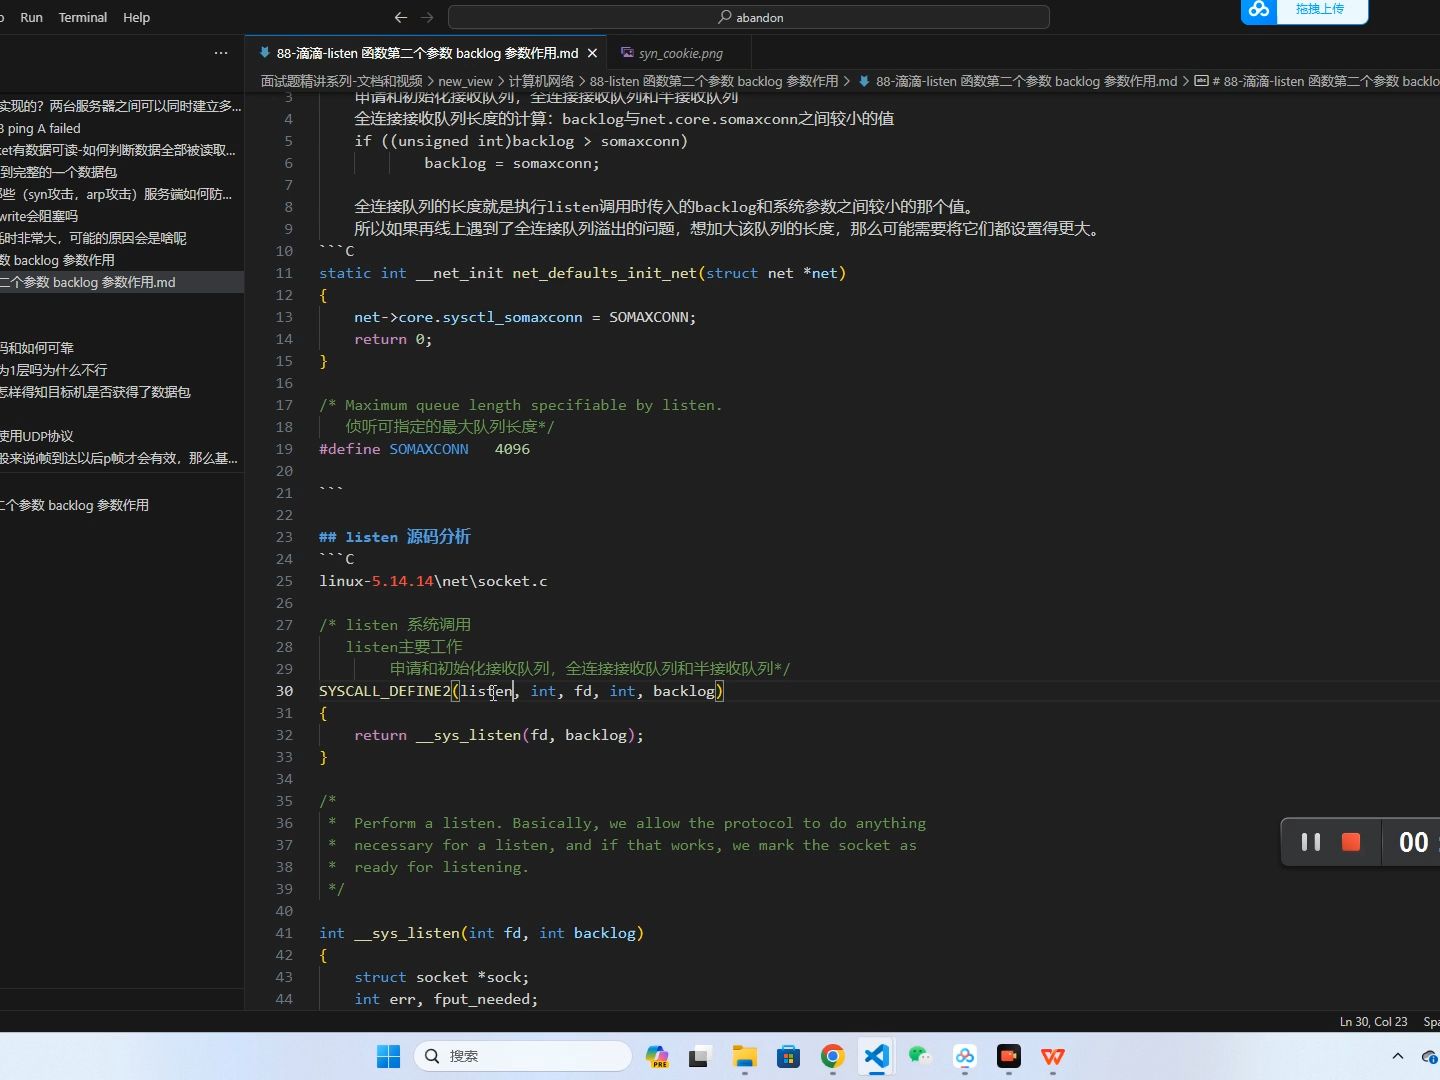Open the screen recorder app in taskbar
The width and height of the screenshot is (1440, 1080).
click(1008, 1056)
